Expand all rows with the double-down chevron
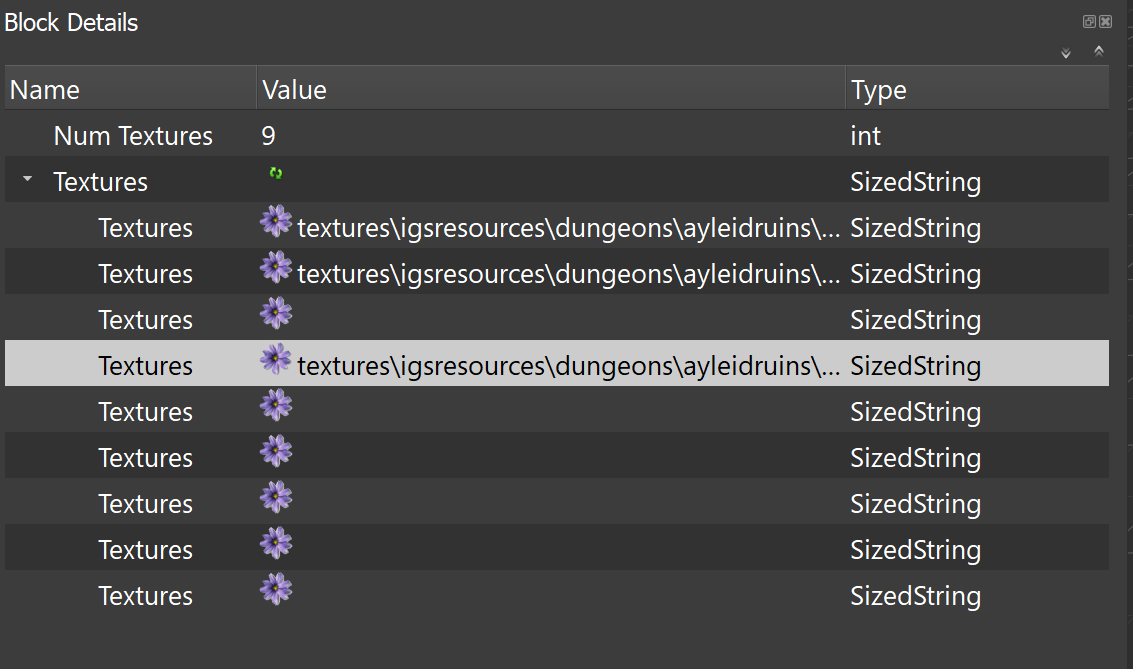This screenshot has width=1133, height=669. pos(1066,53)
